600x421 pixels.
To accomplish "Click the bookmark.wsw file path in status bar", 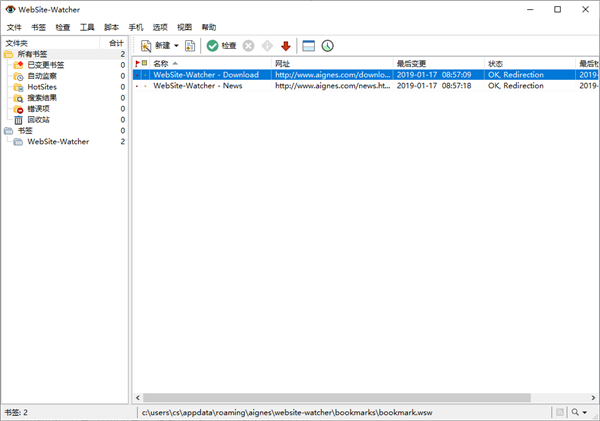I will (x=287, y=413).
